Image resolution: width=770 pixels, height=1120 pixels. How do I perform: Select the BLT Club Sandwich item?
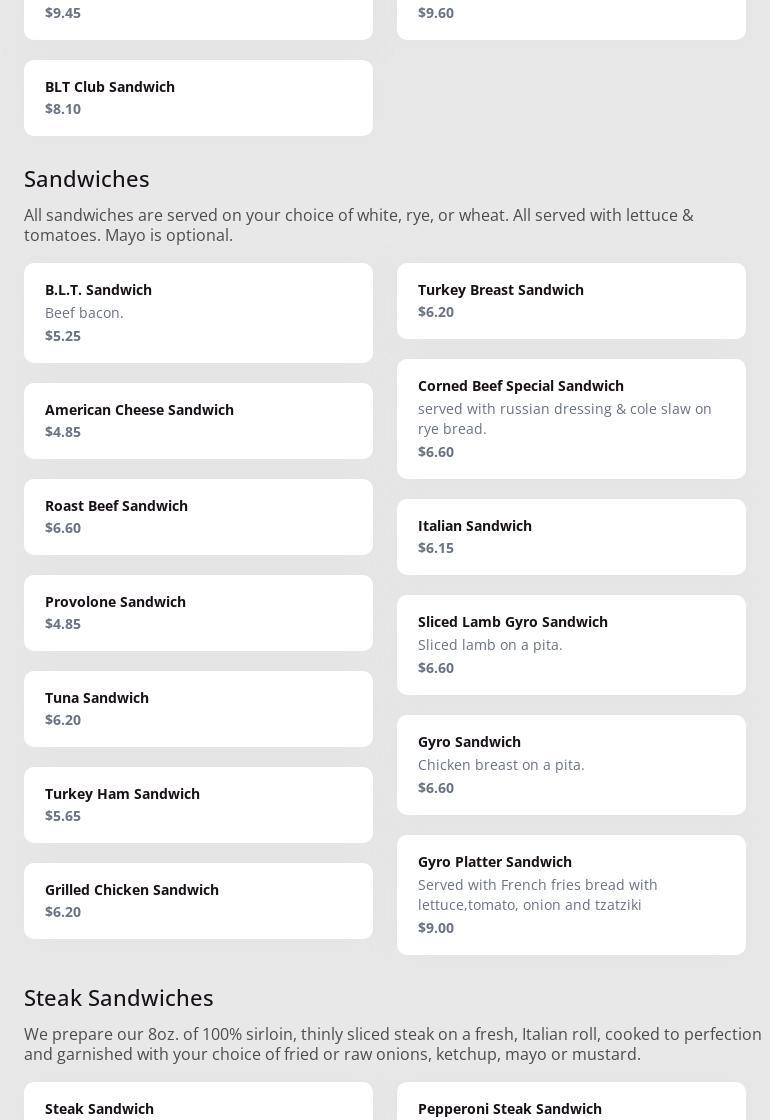(198, 97)
